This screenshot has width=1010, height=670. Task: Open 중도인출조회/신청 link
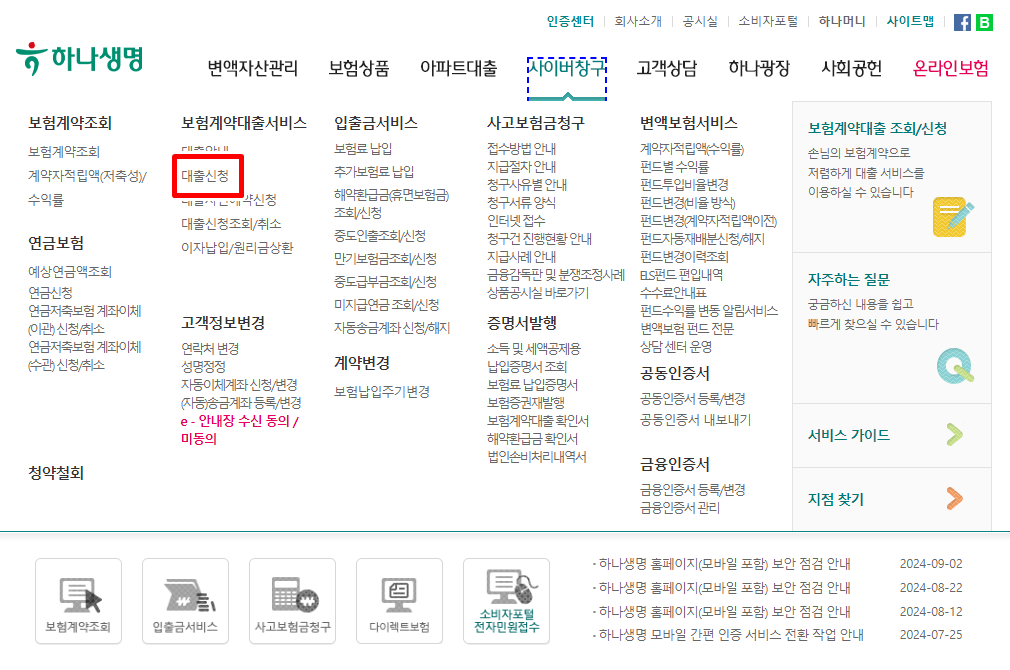[x=379, y=236]
